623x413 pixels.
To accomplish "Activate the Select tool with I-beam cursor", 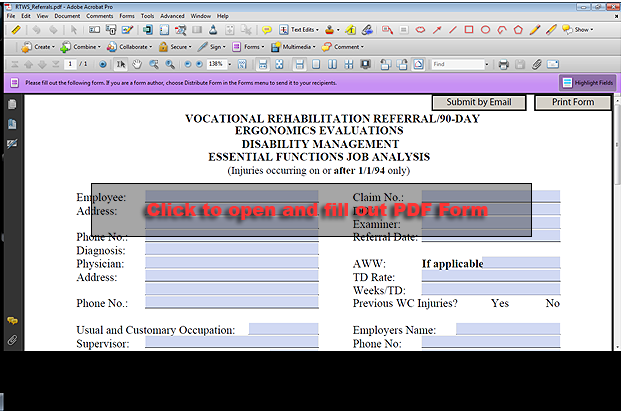I will click(121, 64).
